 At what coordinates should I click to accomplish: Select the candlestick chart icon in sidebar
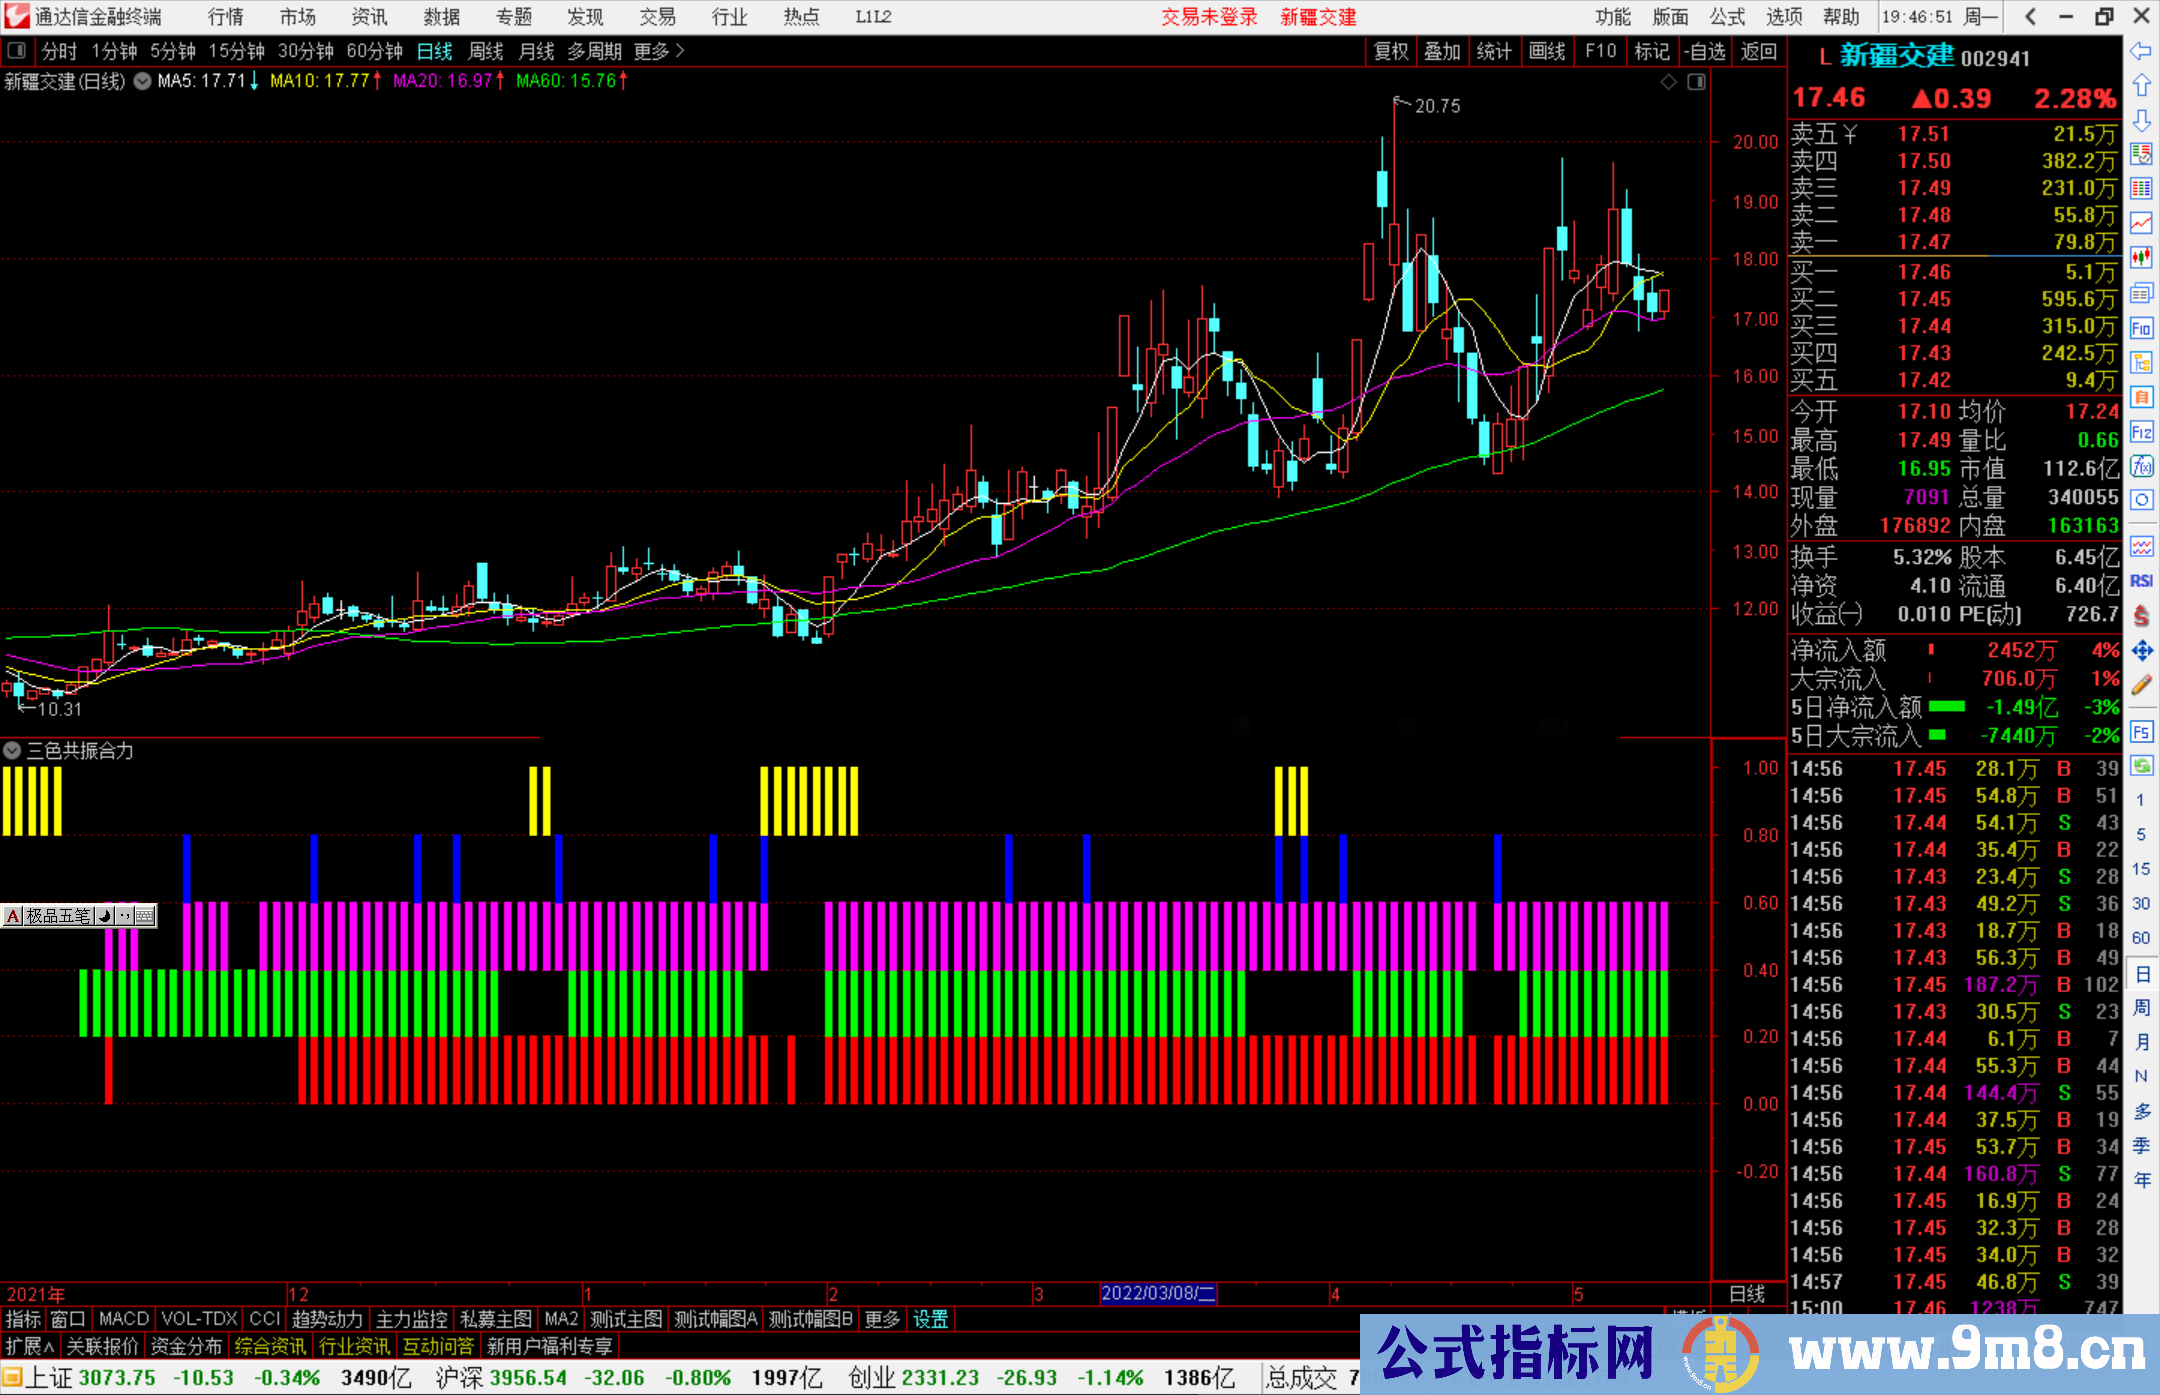click(x=2141, y=258)
